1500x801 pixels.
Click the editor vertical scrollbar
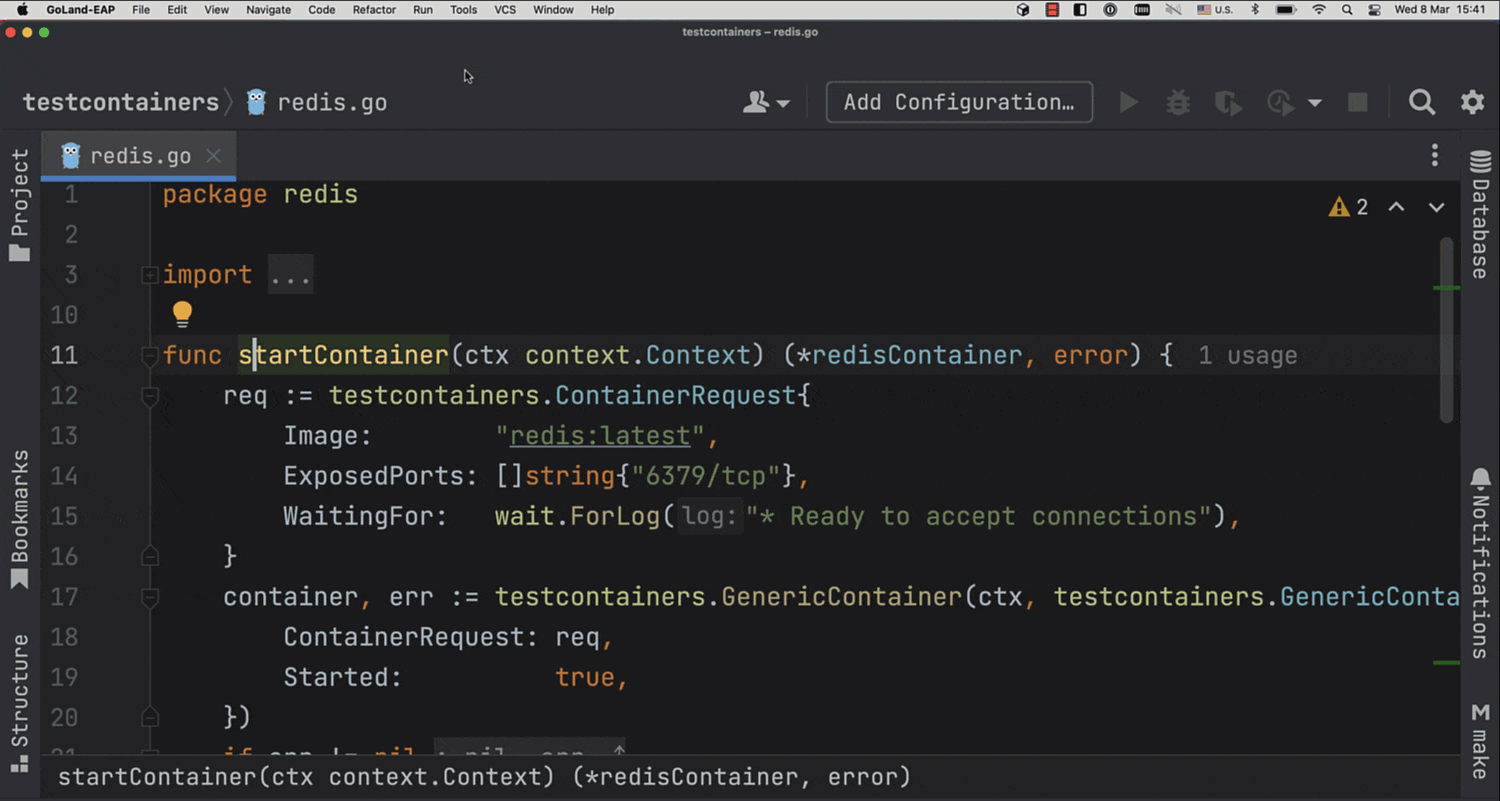pyautogui.click(x=1446, y=330)
